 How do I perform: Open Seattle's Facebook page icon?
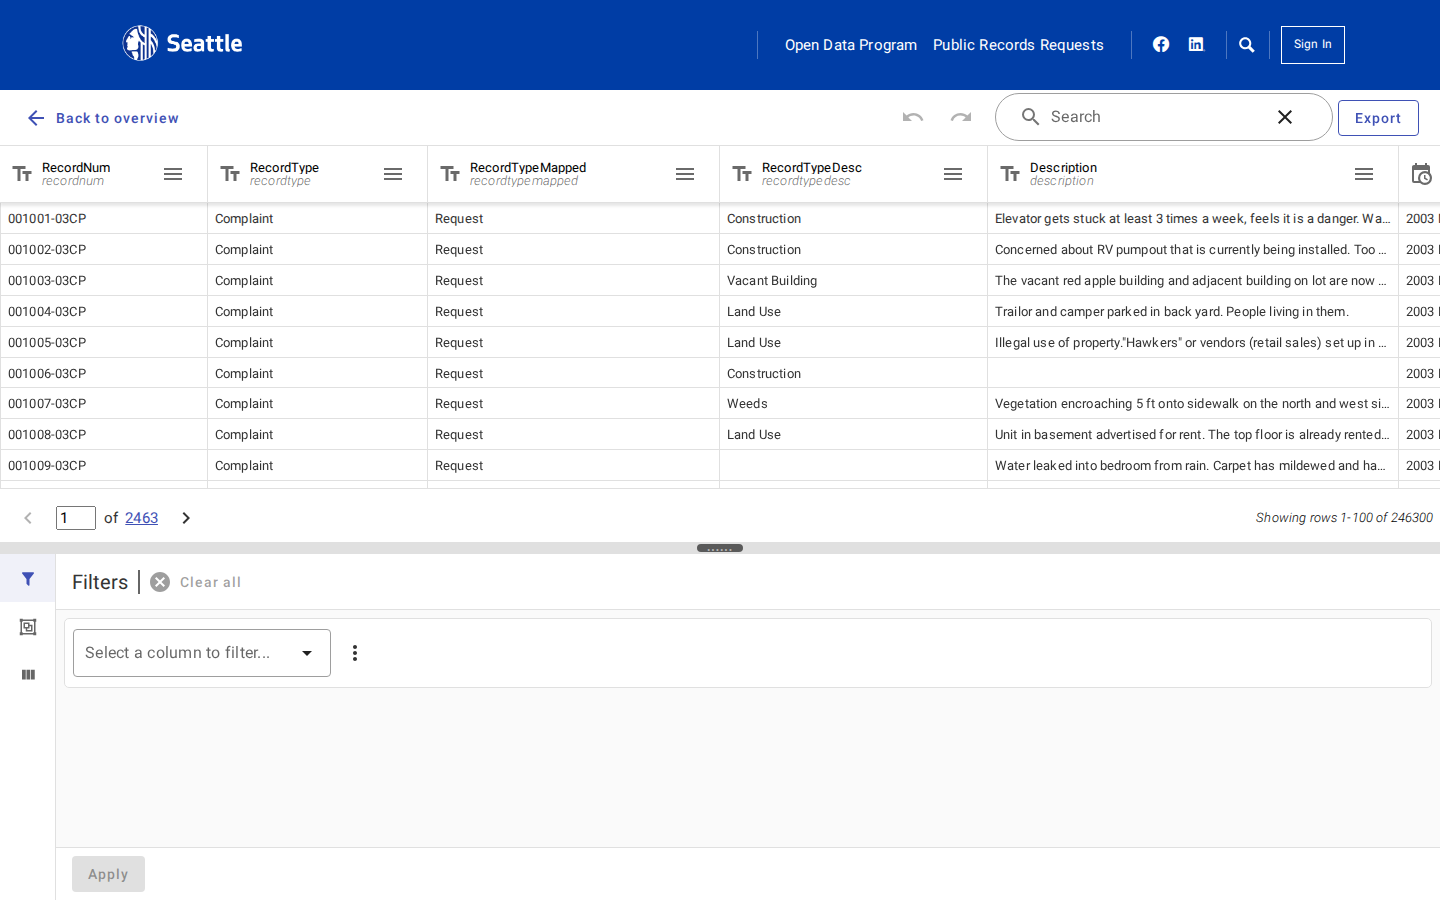tap(1161, 44)
